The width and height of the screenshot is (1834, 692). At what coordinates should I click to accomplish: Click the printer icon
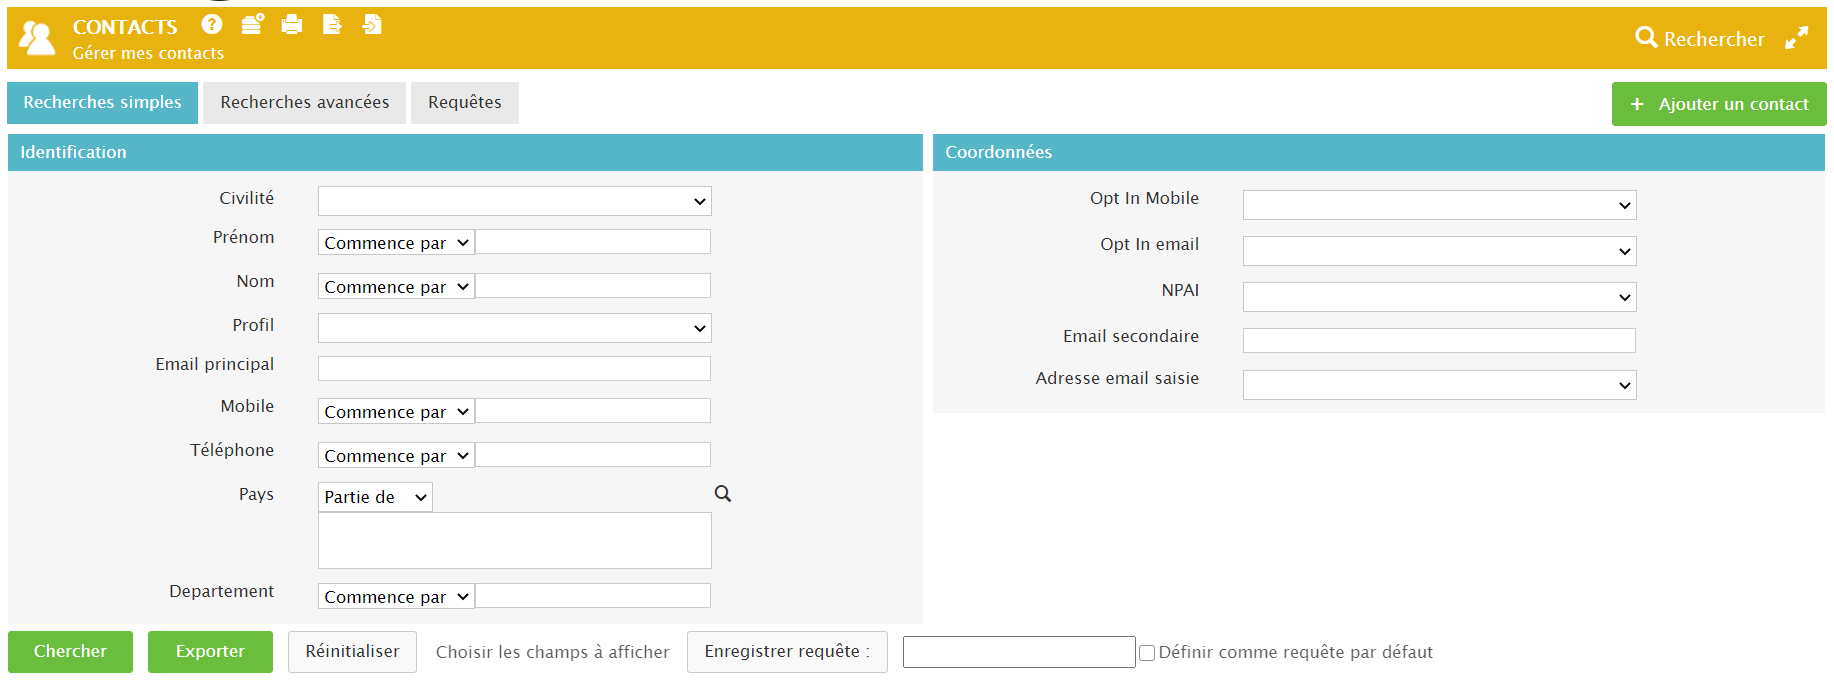click(292, 25)
